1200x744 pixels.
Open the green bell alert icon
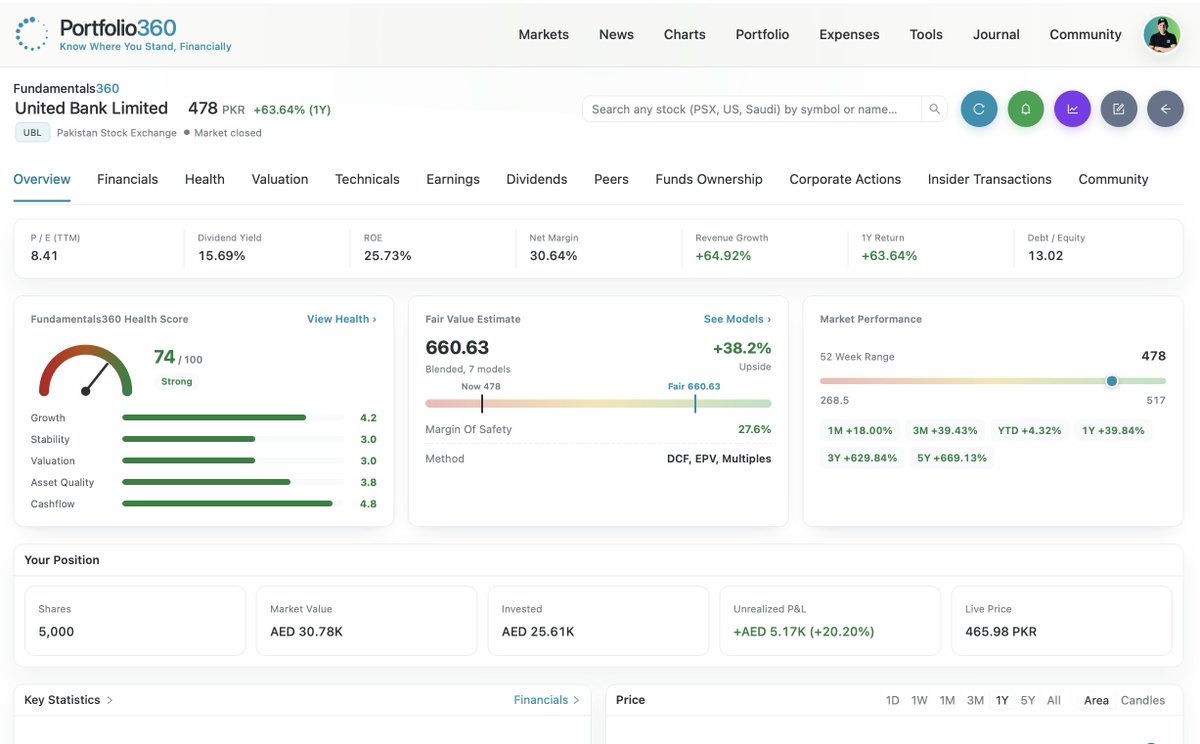coord(1026,109)
